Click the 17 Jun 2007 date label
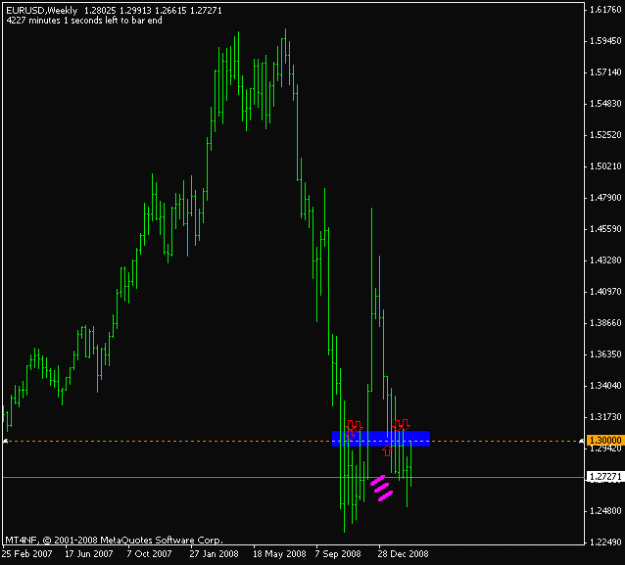The height and width of the screenshot is (565, 625). 89,554
